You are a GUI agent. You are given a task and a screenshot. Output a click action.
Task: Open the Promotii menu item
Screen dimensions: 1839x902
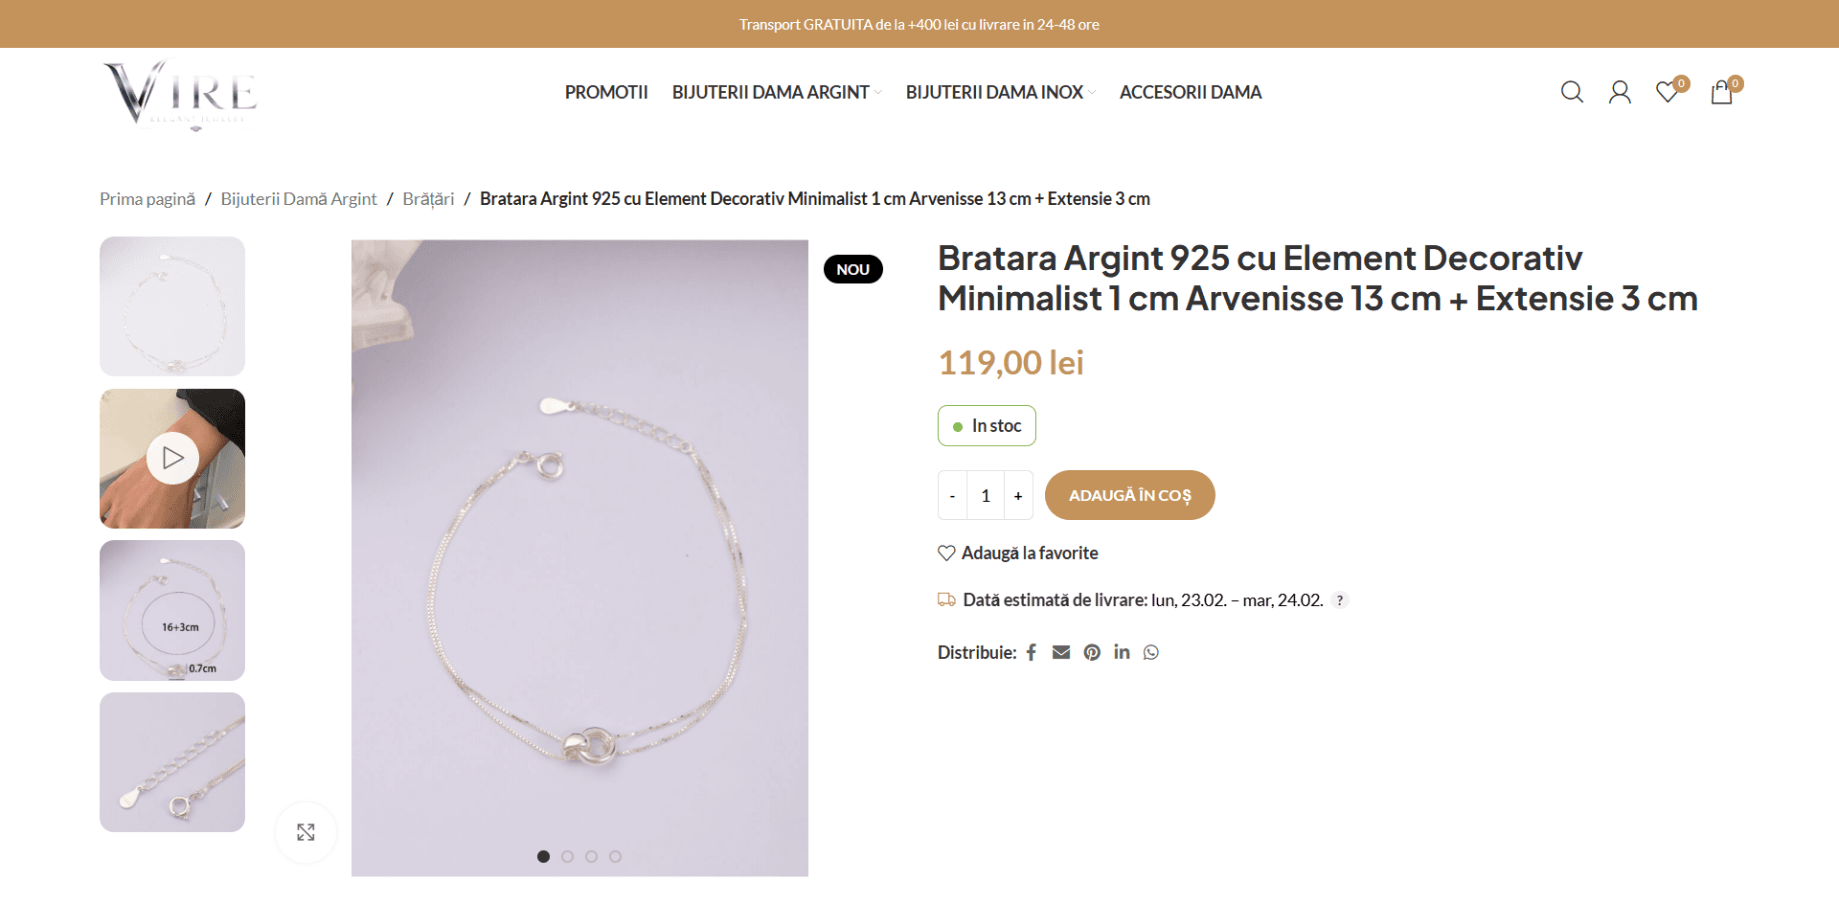click(606, 92)
